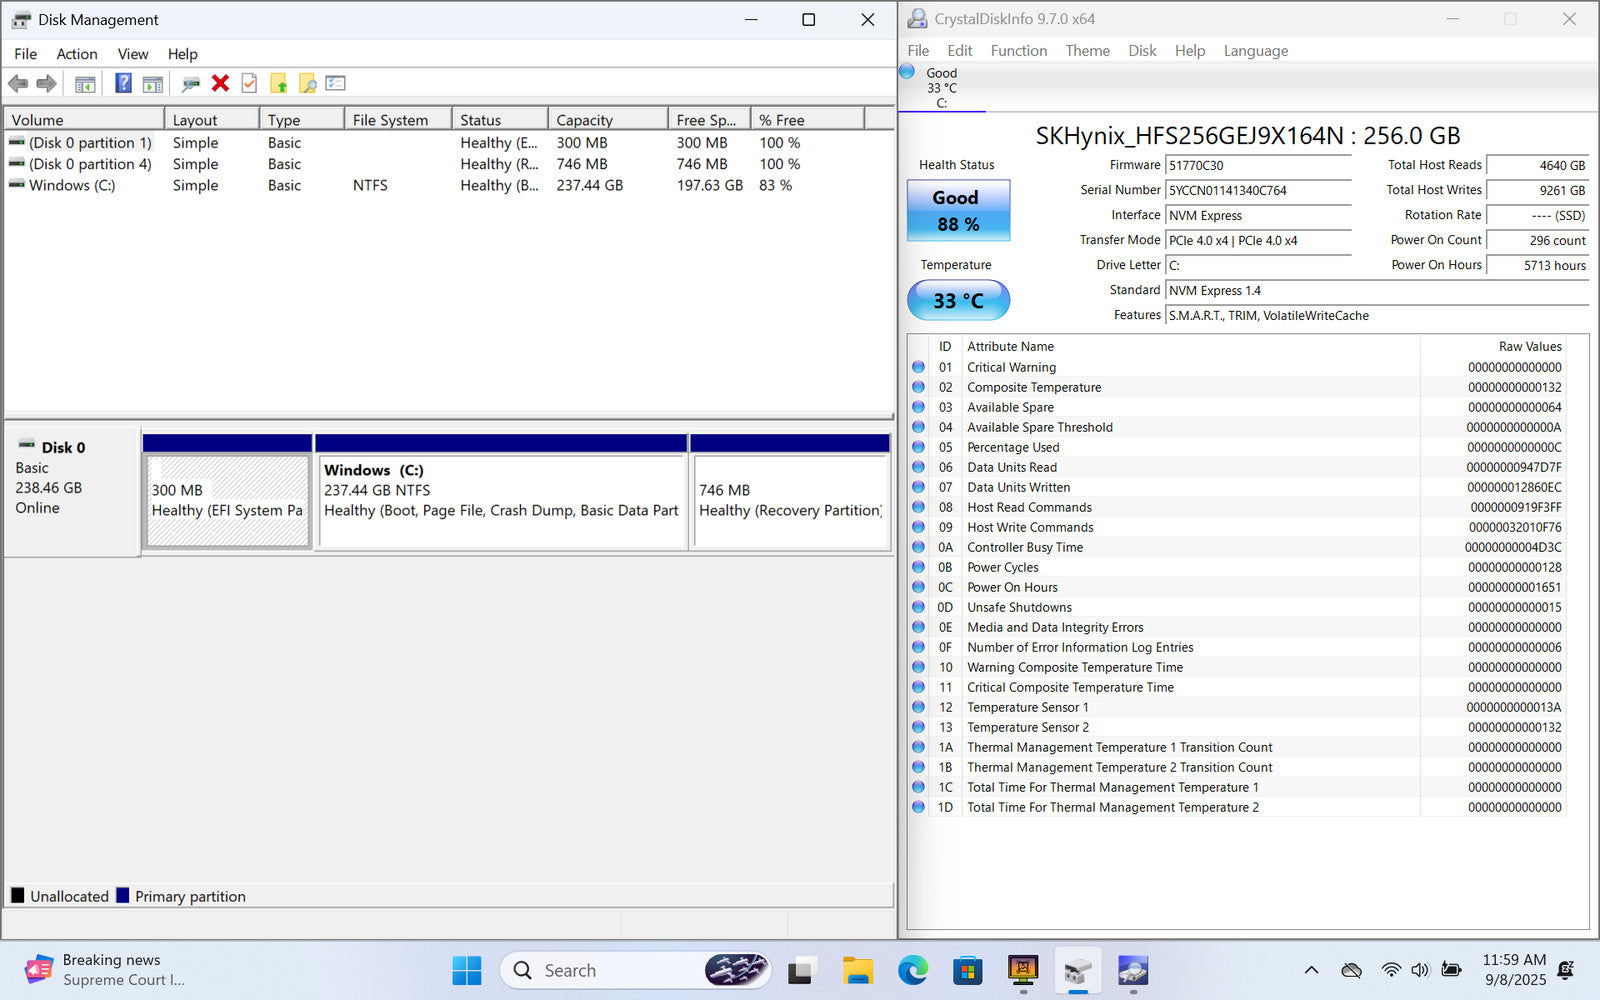This screenshot has height=1000, width=1600.
Task: Click the Good 88 % health status button
Action: click(958, 211)
